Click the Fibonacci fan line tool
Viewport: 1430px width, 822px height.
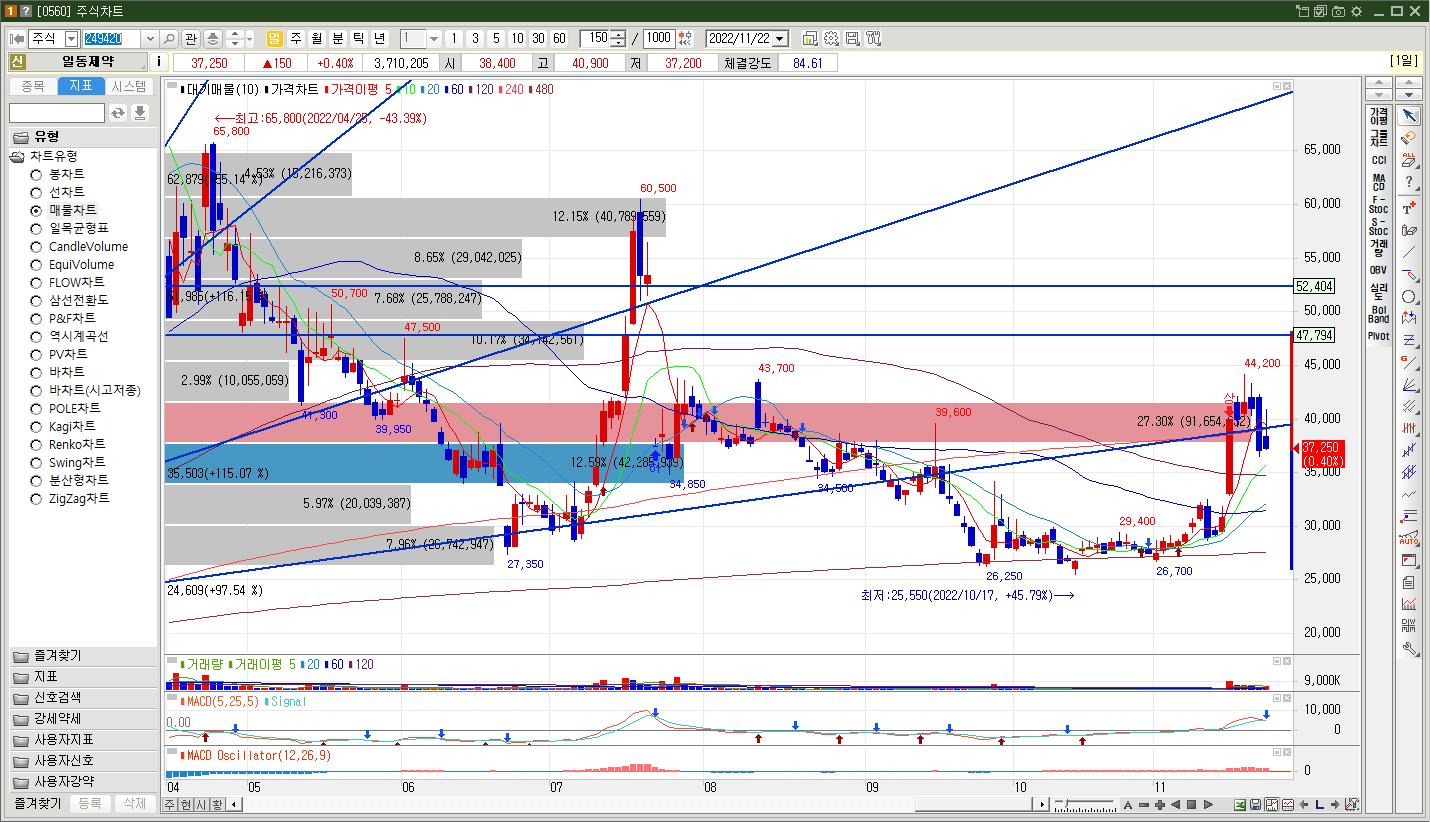[x=1409, y=385]
